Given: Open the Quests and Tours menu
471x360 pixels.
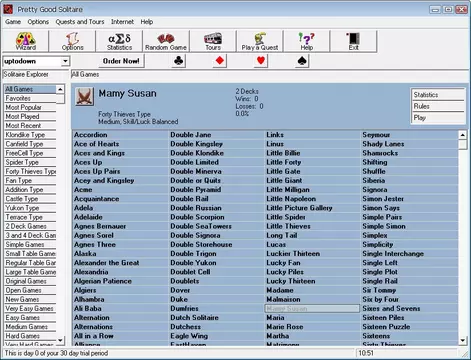Looking at the screenshot, I should click(x=80, y=22).
